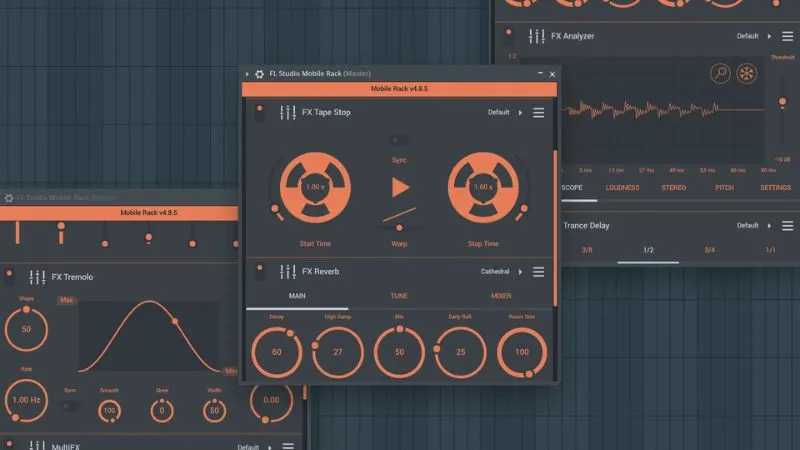Open the FX Reverb Cathedral preset arrow
This screenshot has height=450, width=800.
pyautogui.click(x=520, y=272)
